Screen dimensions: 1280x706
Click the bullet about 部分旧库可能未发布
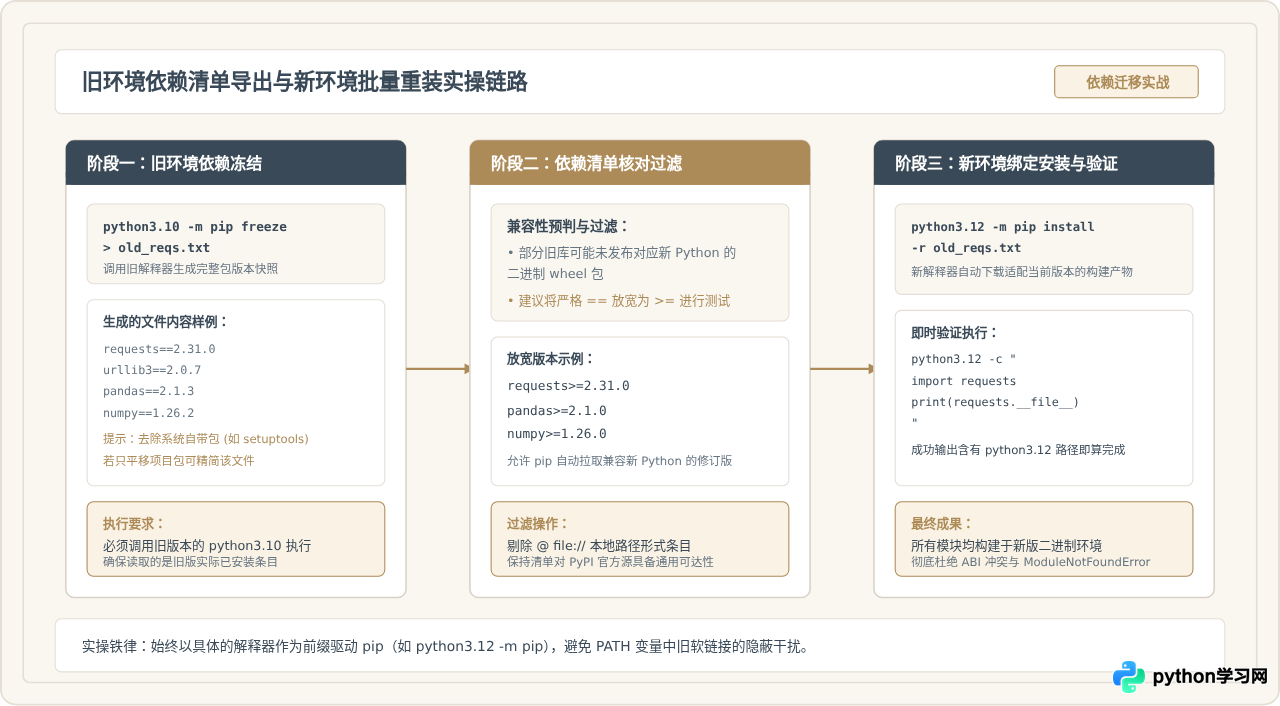tap(622, 253)
